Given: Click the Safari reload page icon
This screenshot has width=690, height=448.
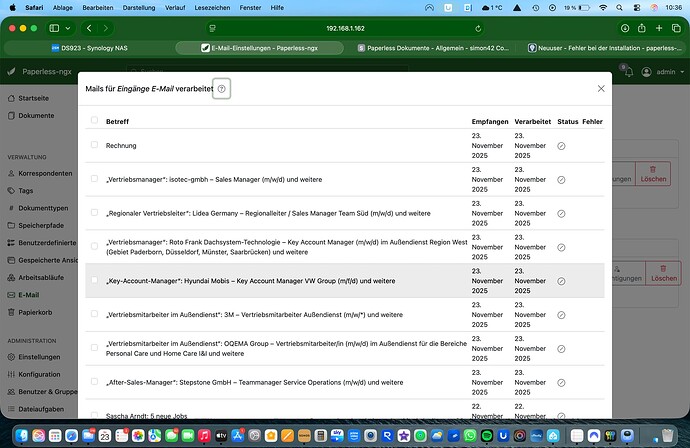Looking at the screenshot, I should 478,29.
